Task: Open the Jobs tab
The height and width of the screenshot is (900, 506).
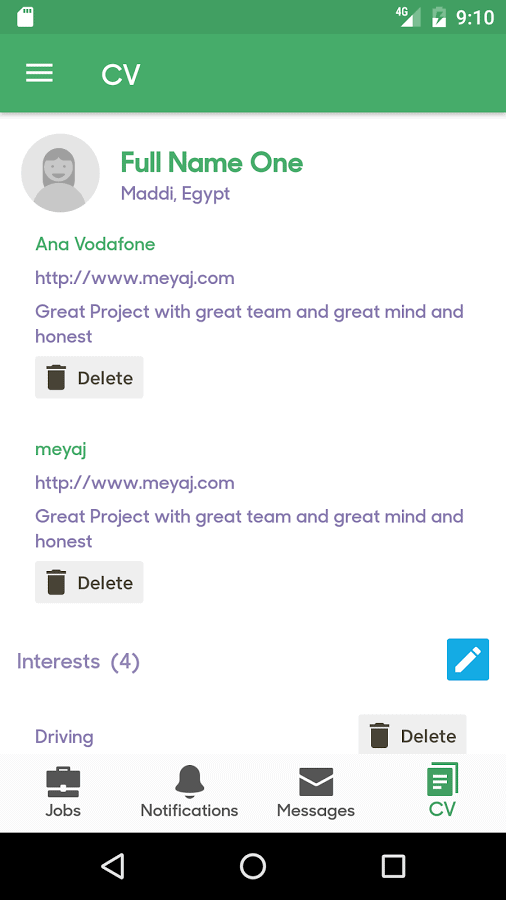Action: (63, 792)
